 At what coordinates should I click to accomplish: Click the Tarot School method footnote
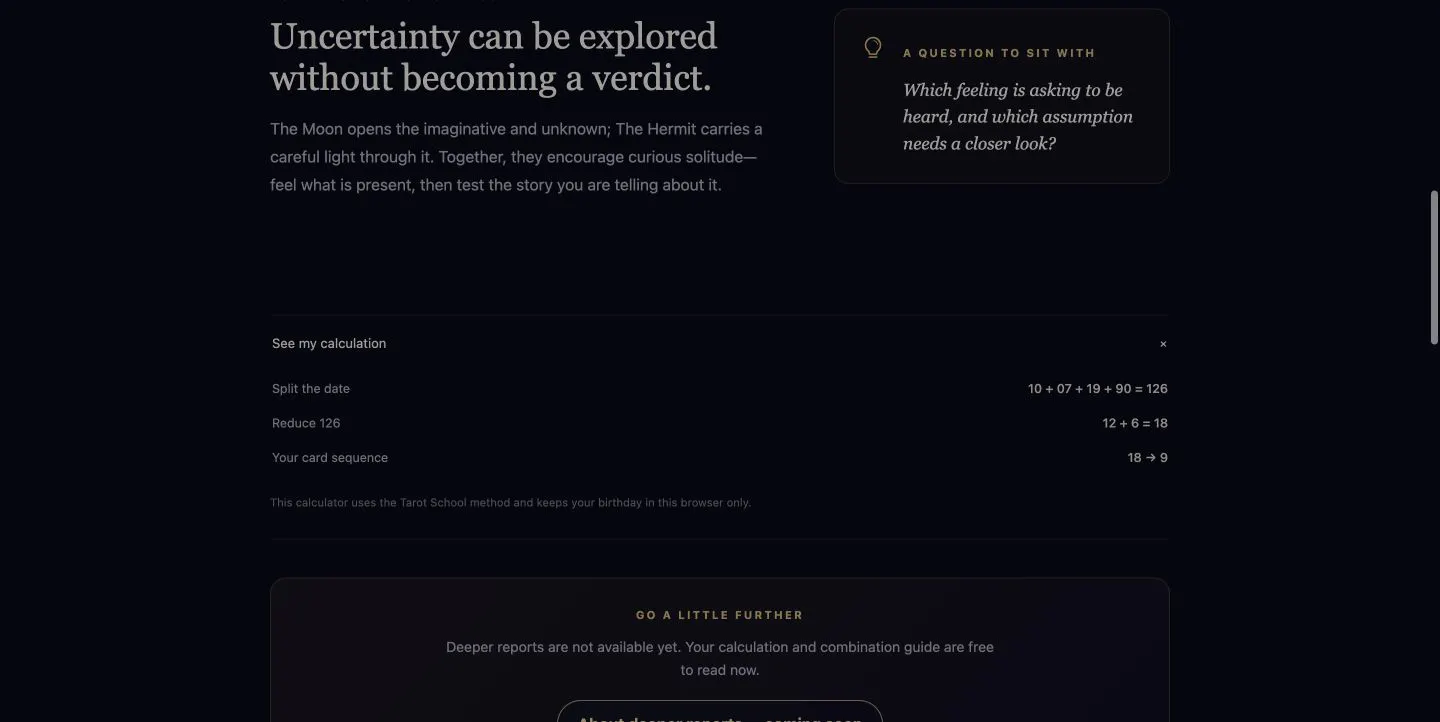(x=510, y=503)
